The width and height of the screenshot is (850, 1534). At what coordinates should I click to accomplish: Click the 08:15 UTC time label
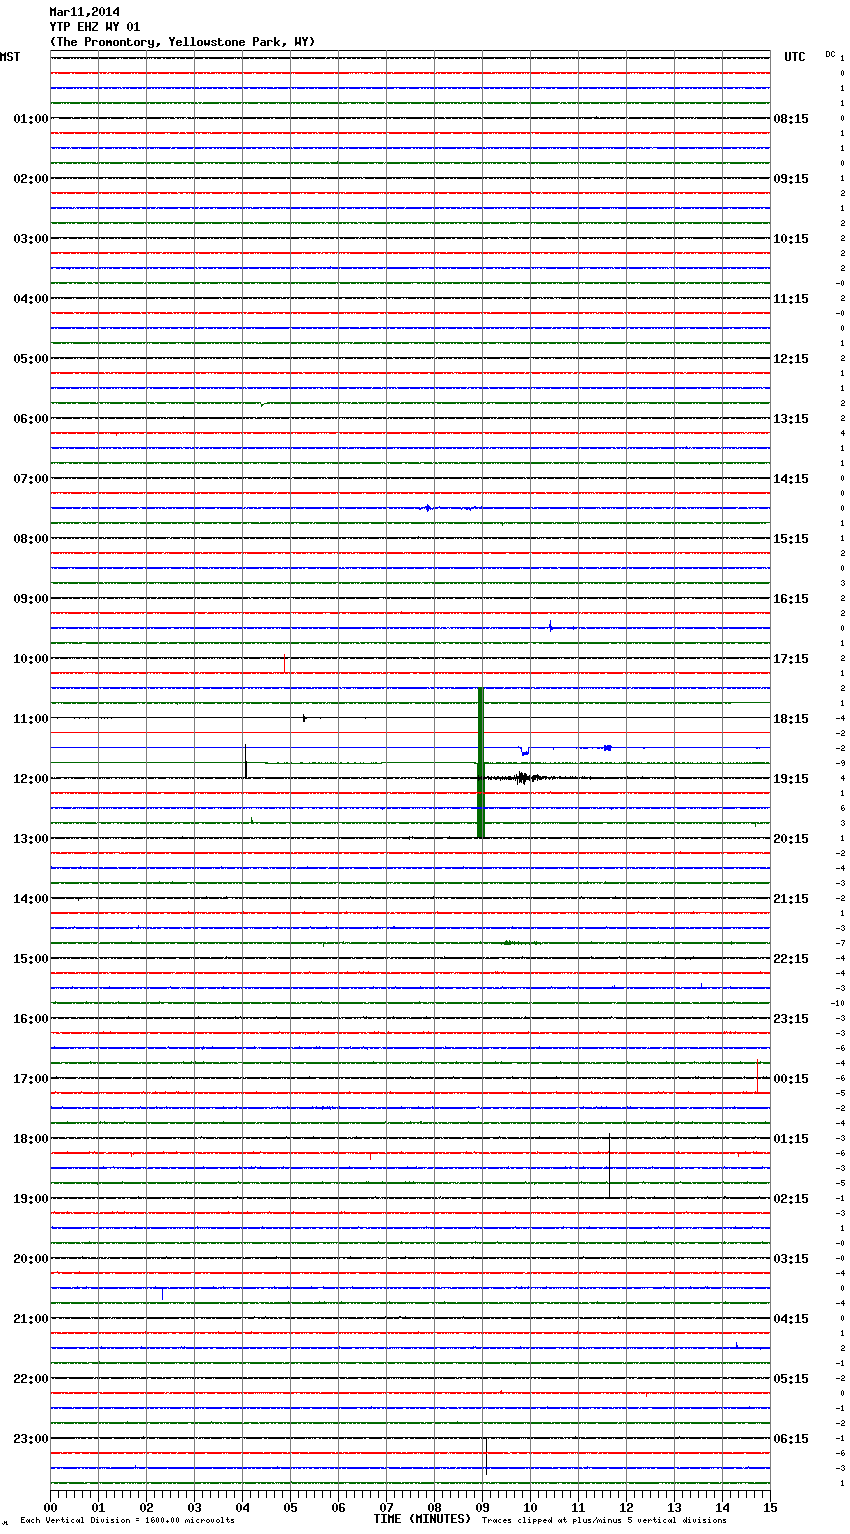(791, 119)
